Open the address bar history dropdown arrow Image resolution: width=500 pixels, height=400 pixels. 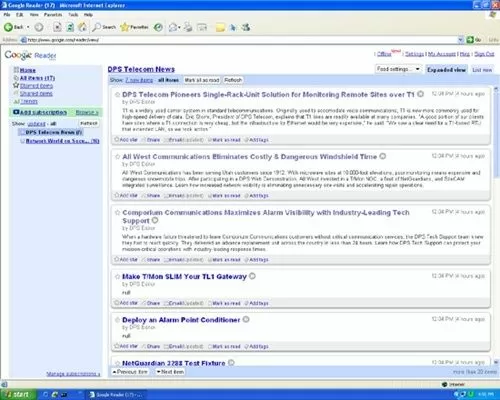click(461, 40)
